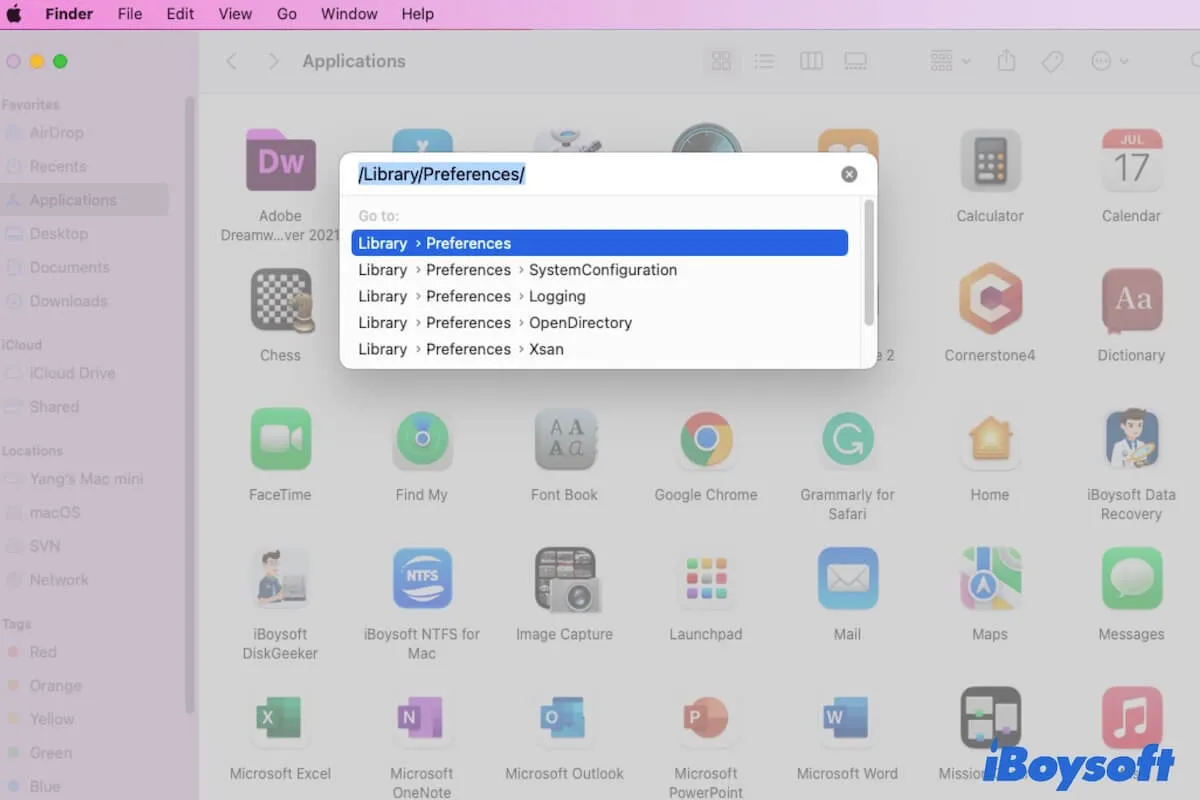
Task: Select Documents in the sidebar
Action: (x=85, y=267)
